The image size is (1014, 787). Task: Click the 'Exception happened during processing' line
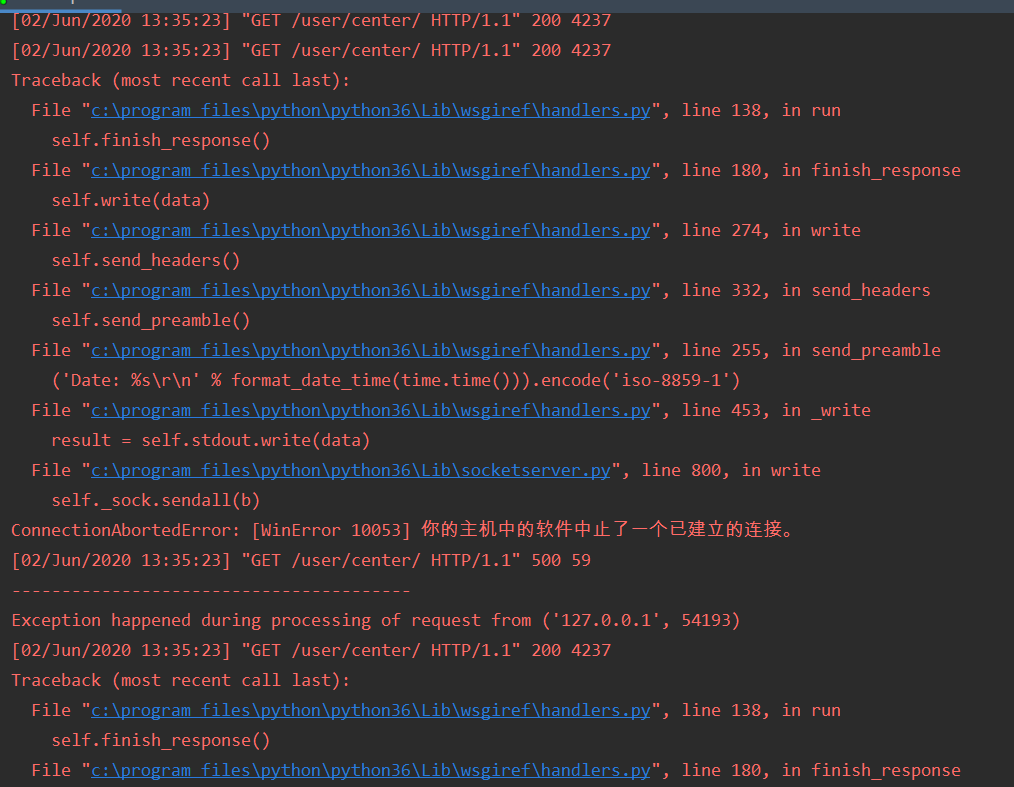pyautogui.click(x=375, y=620)
